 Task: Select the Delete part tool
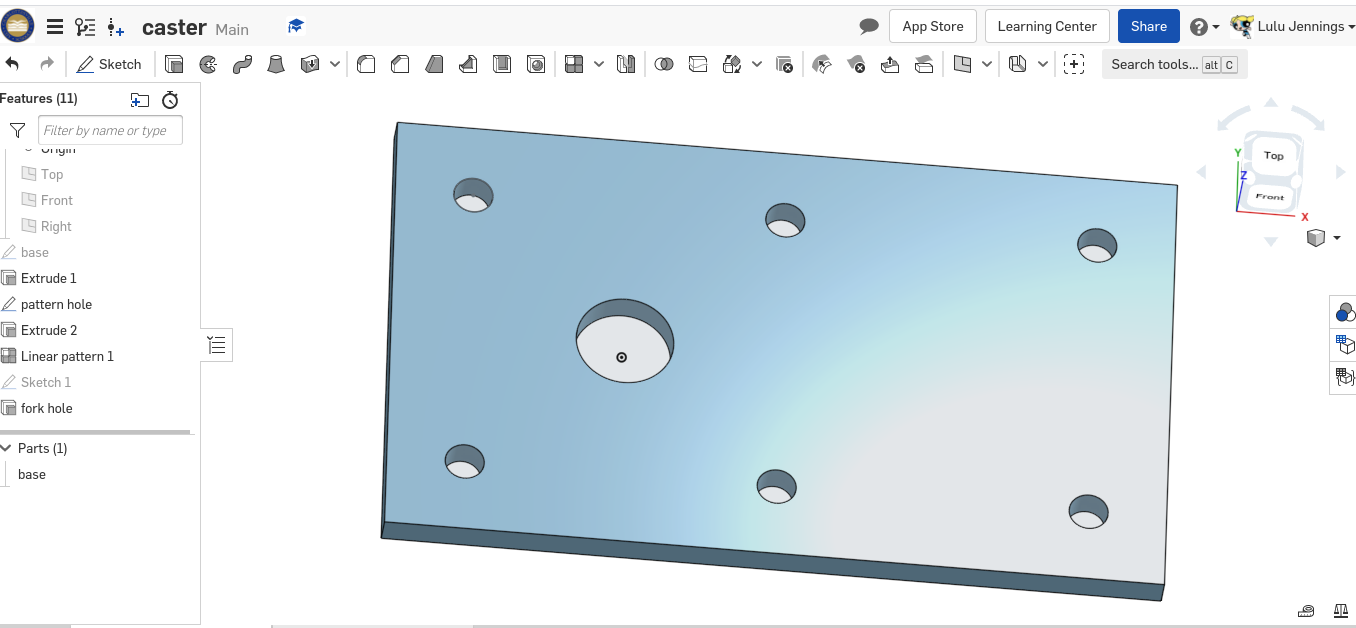pos(784,64)
